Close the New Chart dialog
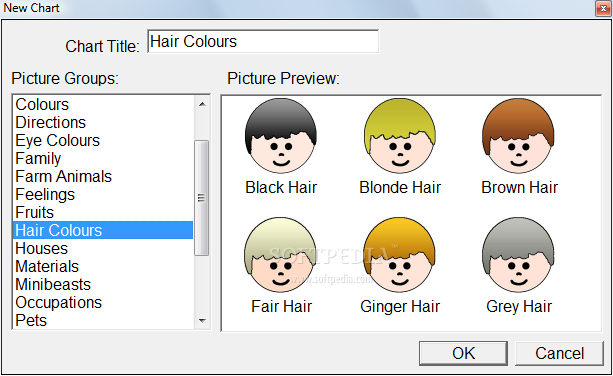This screenshot has width=613, height=376. 603,8
